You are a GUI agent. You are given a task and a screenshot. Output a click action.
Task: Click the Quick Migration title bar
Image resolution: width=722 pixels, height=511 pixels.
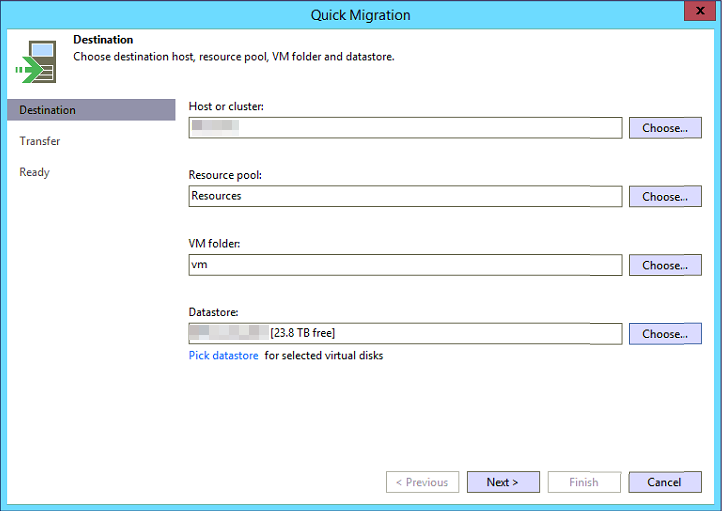point(360,14)
